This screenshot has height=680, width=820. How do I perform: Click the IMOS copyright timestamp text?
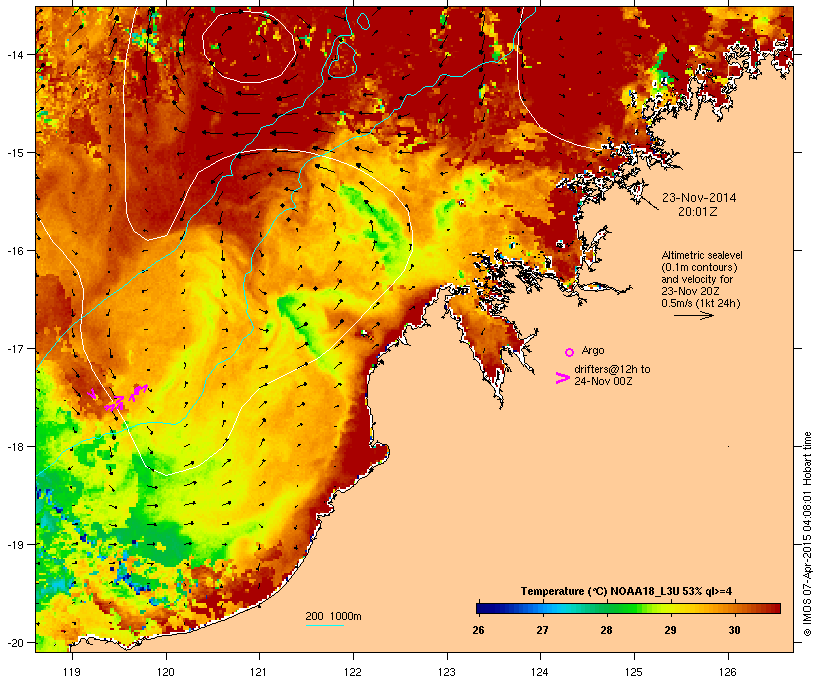(x=807, y=535)
